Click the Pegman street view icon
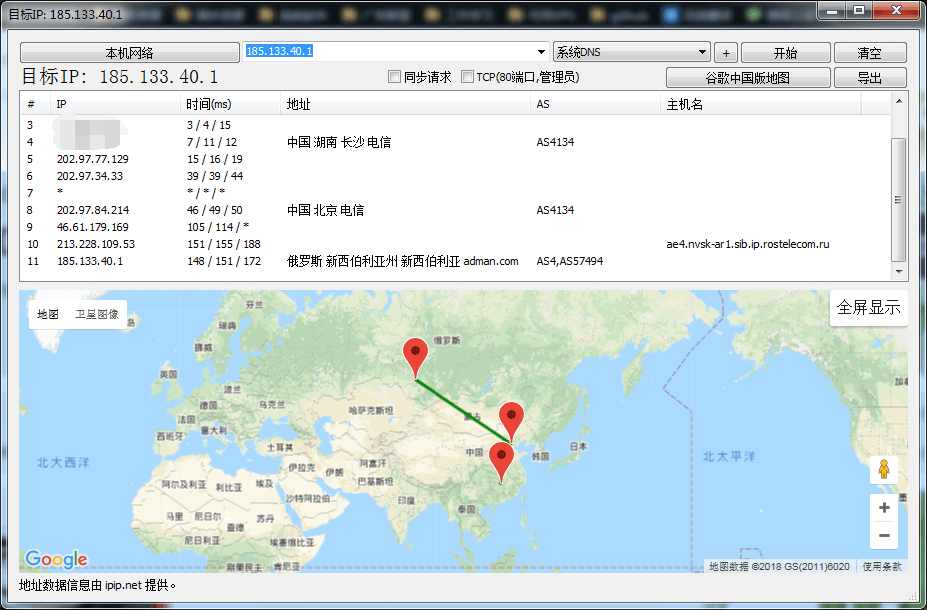Image resolution: width=927 pixels, height=610 pixels. pos(883,470)
